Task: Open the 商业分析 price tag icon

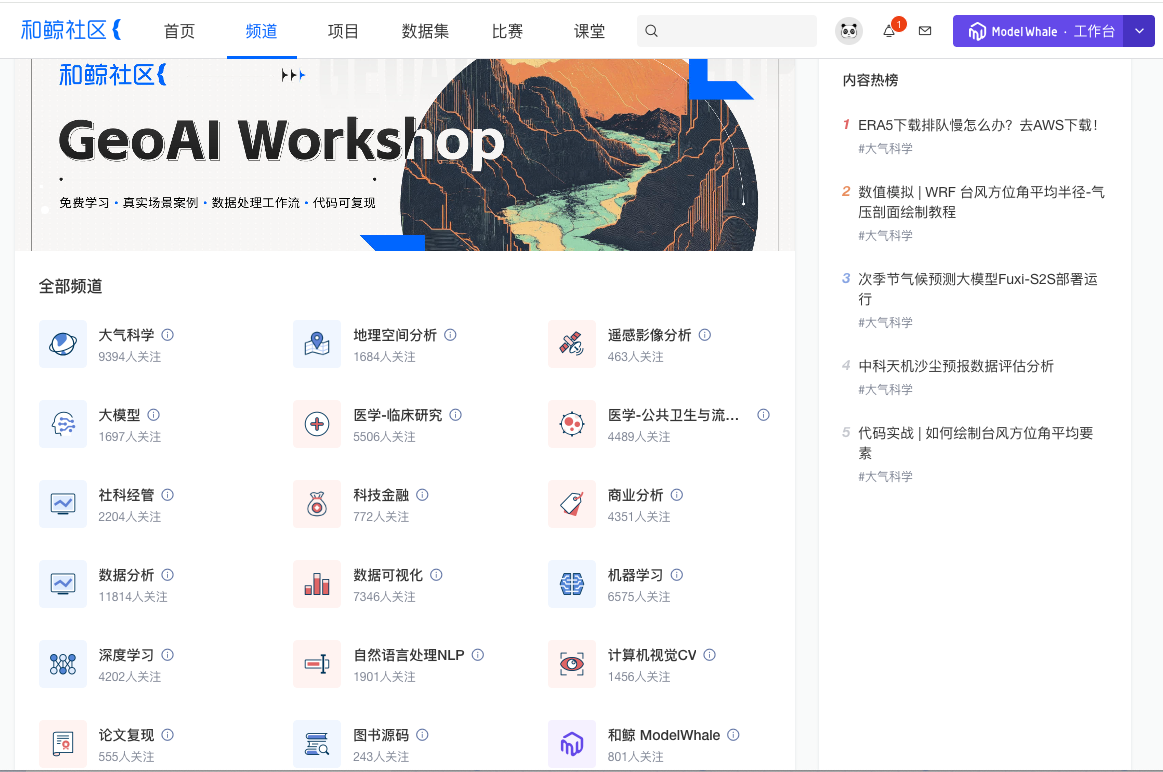Action: (572, 504)
